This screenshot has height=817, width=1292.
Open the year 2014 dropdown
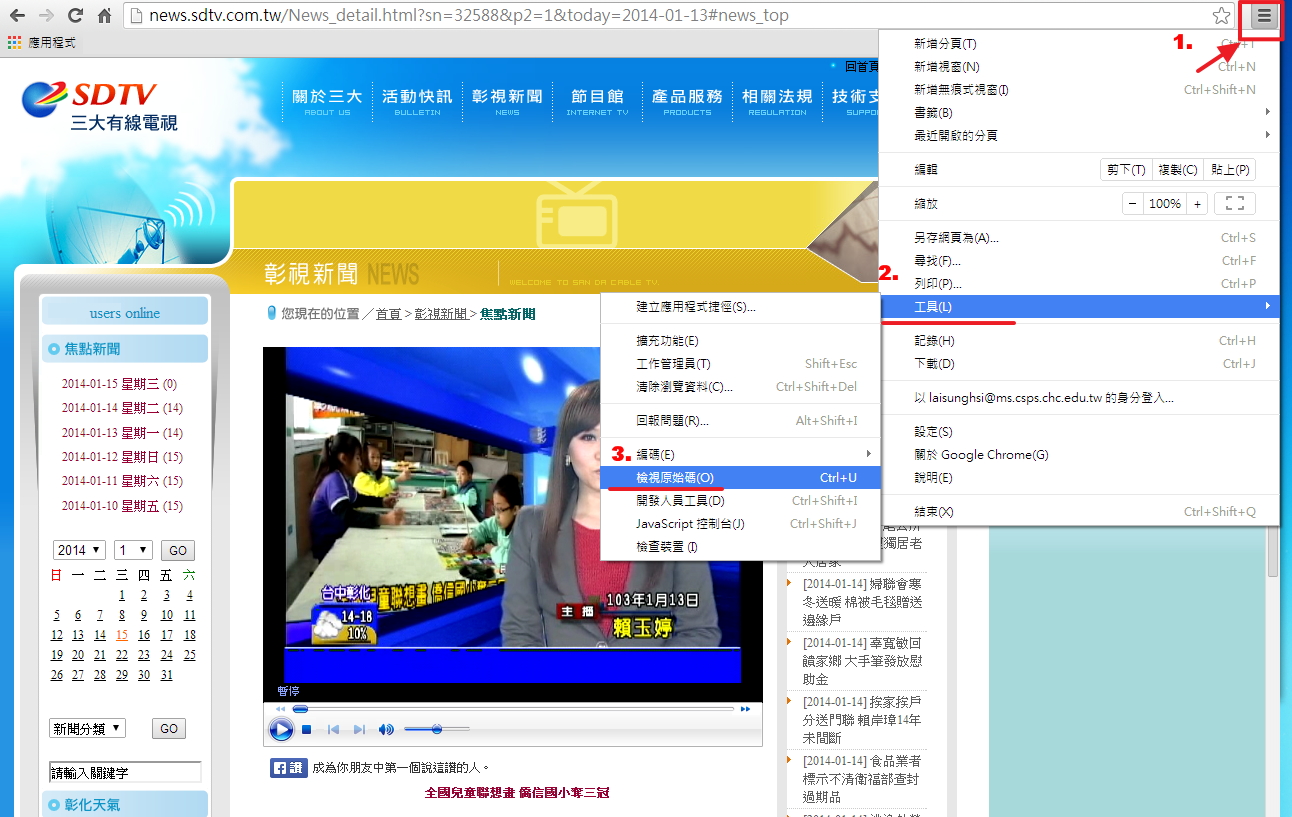[79, 550]
